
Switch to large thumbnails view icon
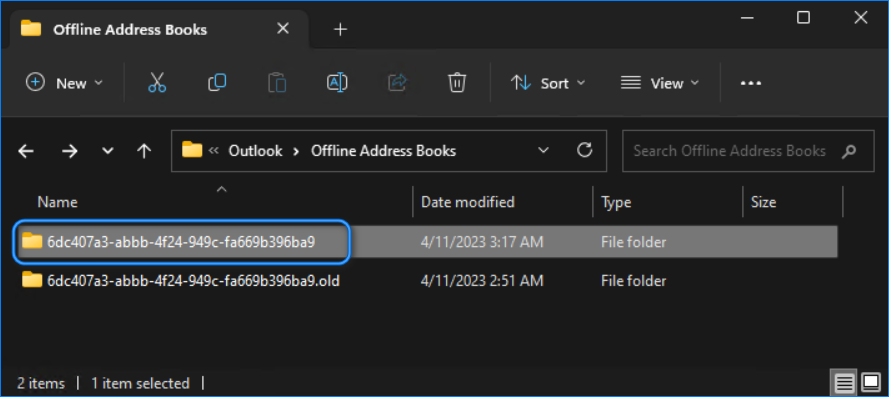coord(870,383)
